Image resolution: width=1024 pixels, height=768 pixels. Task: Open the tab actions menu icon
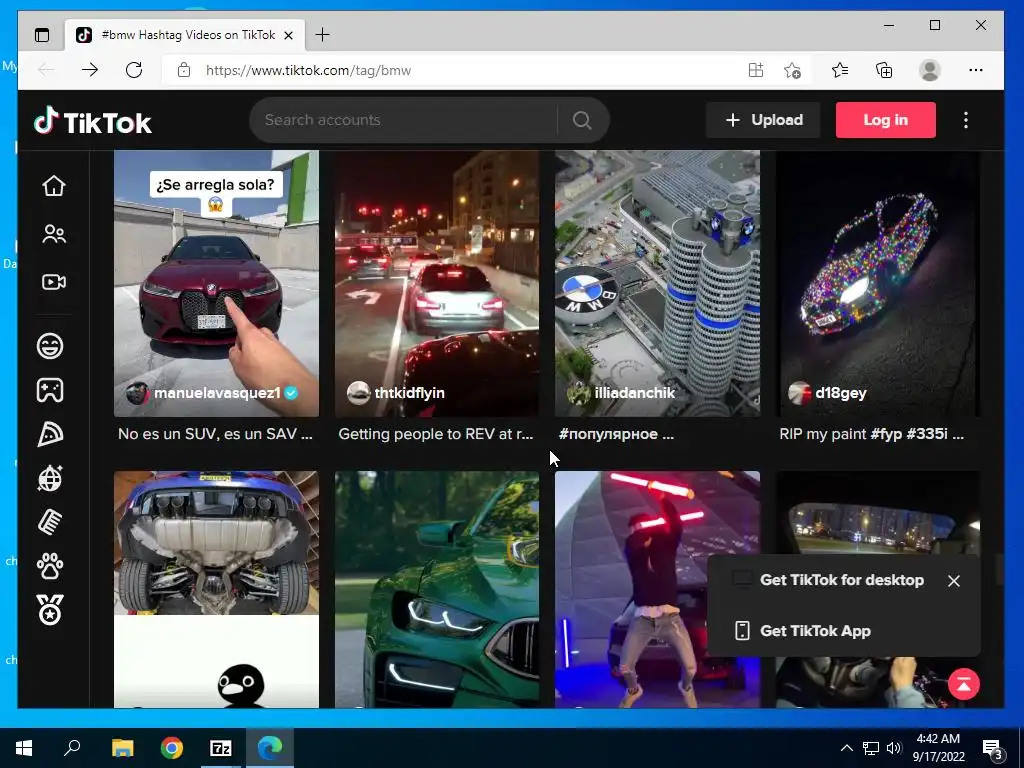point(42,35)
